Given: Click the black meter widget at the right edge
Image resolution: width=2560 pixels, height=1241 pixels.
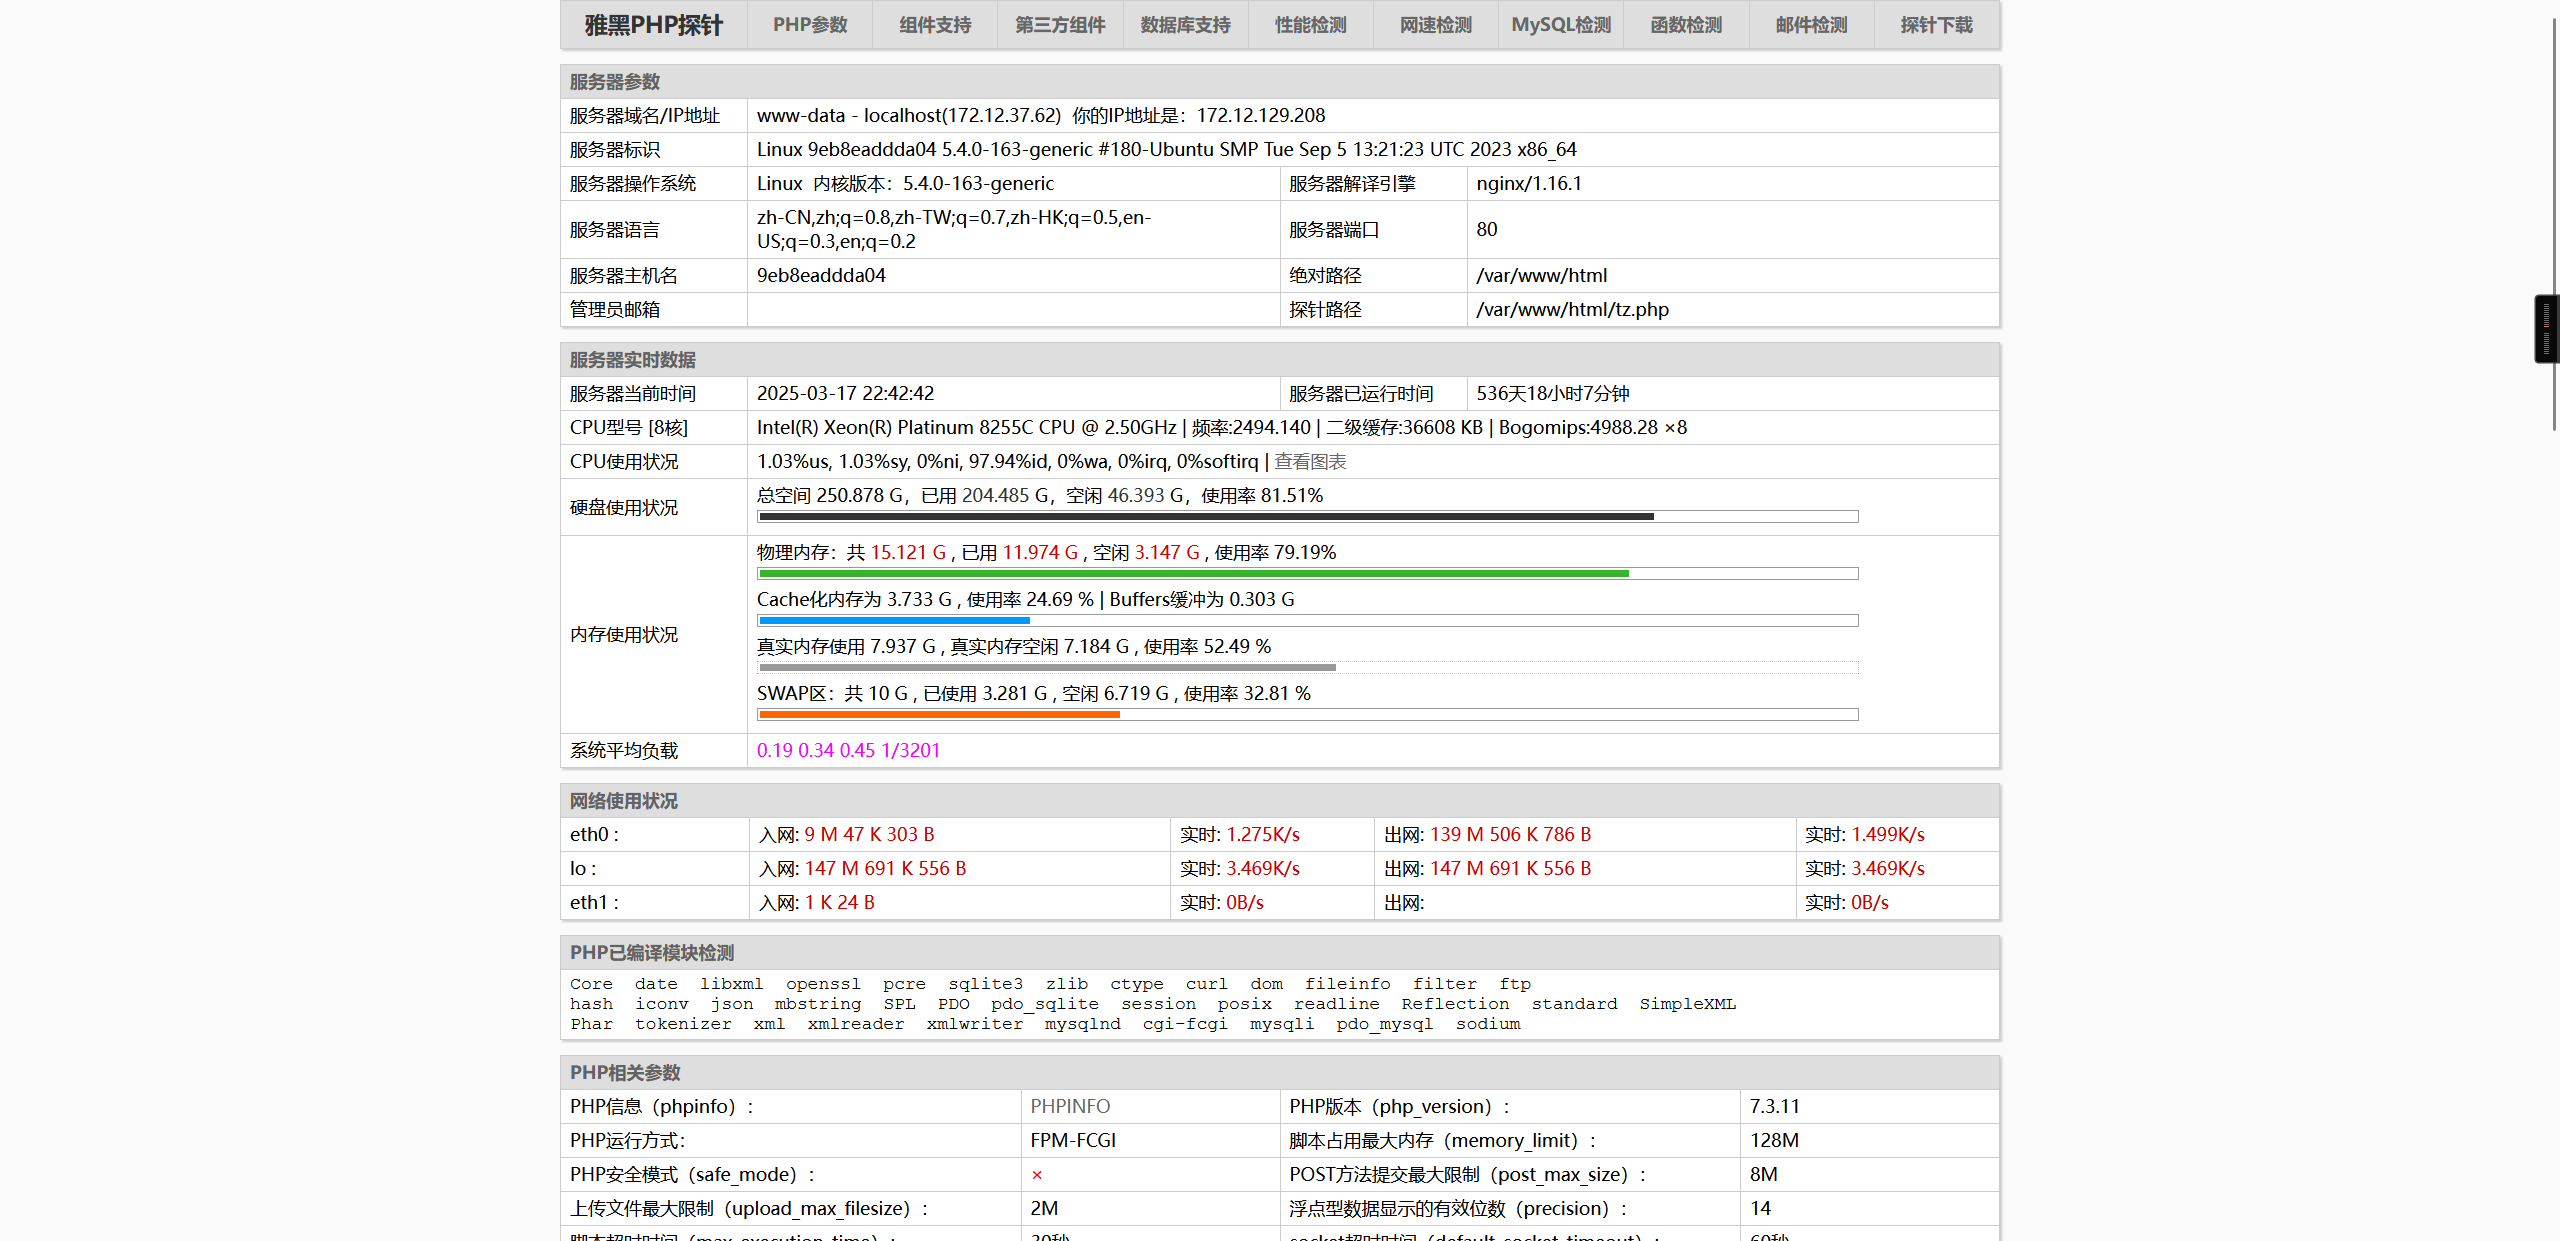Looking at the screenshot, I should (2546, 328).
